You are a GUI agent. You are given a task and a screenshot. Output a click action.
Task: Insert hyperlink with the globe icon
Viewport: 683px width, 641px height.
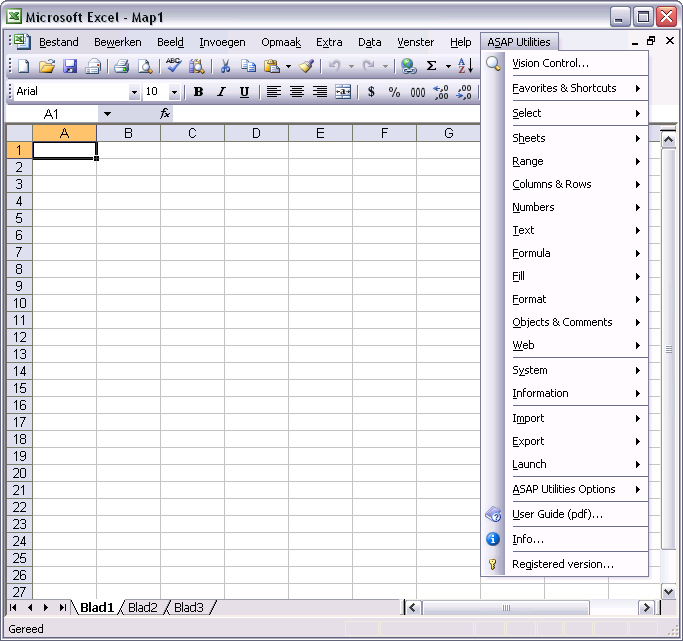(x=409, y=66)
